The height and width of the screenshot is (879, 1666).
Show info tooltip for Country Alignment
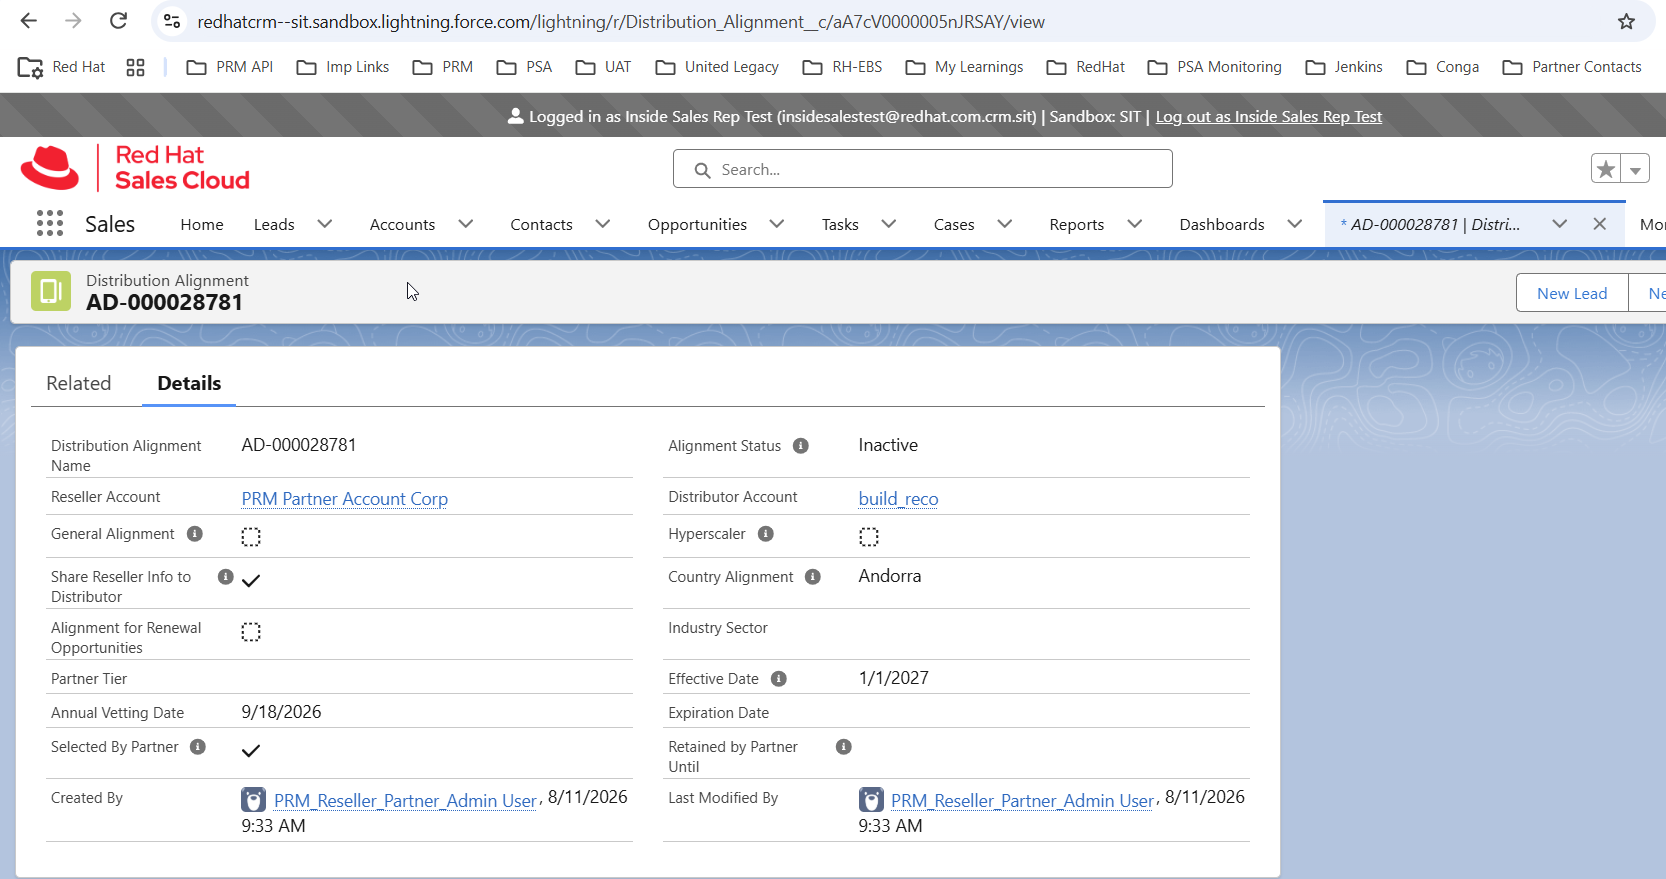813,577
